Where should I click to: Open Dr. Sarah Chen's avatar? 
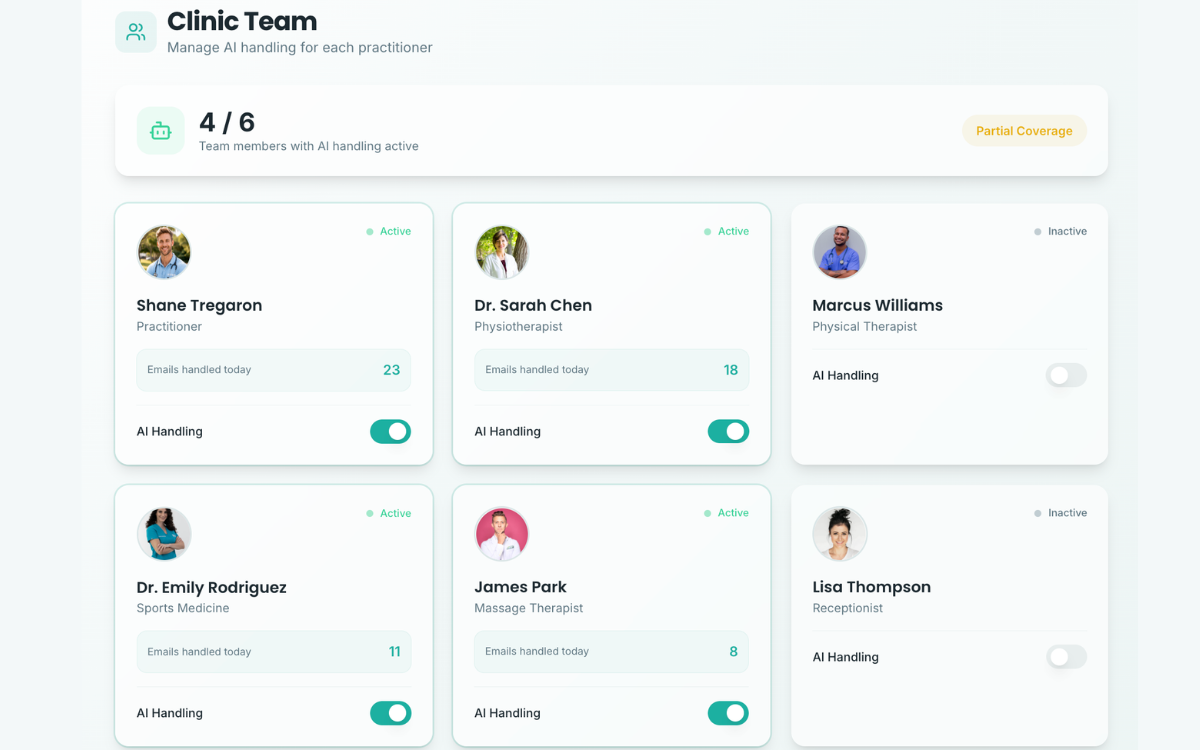pyautogui.click(x=502, y=252)
